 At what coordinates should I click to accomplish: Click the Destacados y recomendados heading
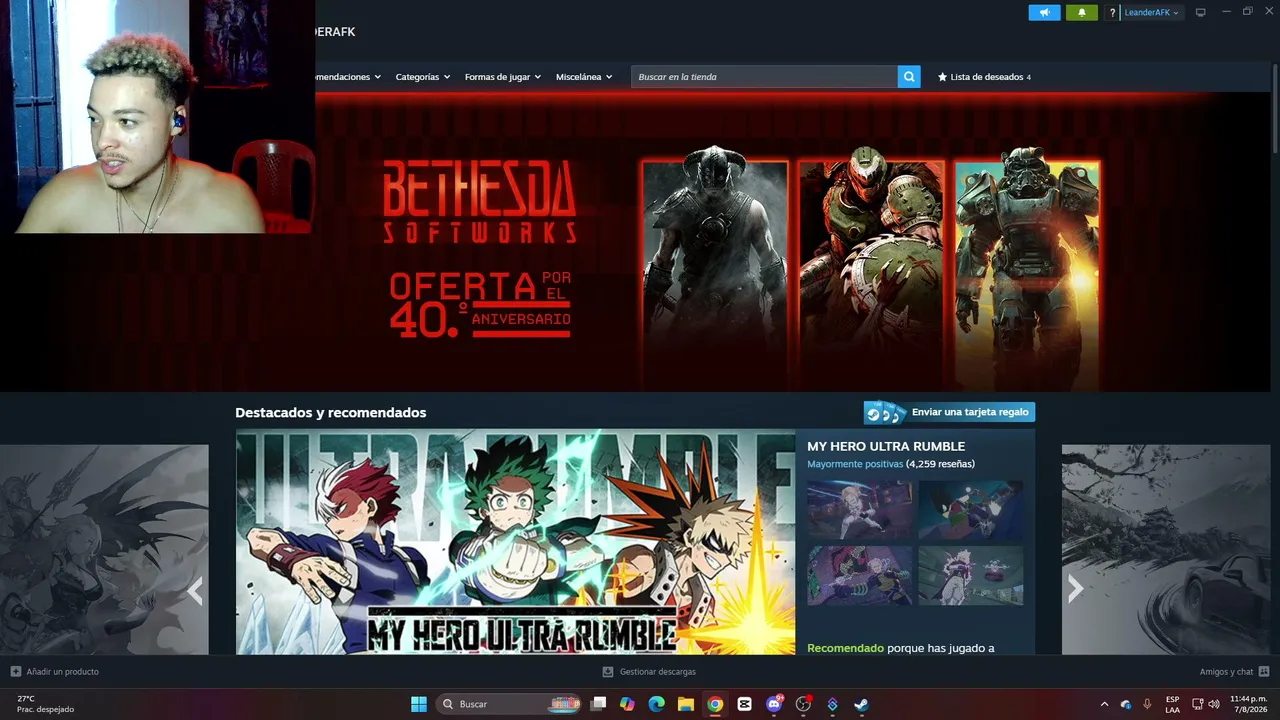click(x=331, y=413)
